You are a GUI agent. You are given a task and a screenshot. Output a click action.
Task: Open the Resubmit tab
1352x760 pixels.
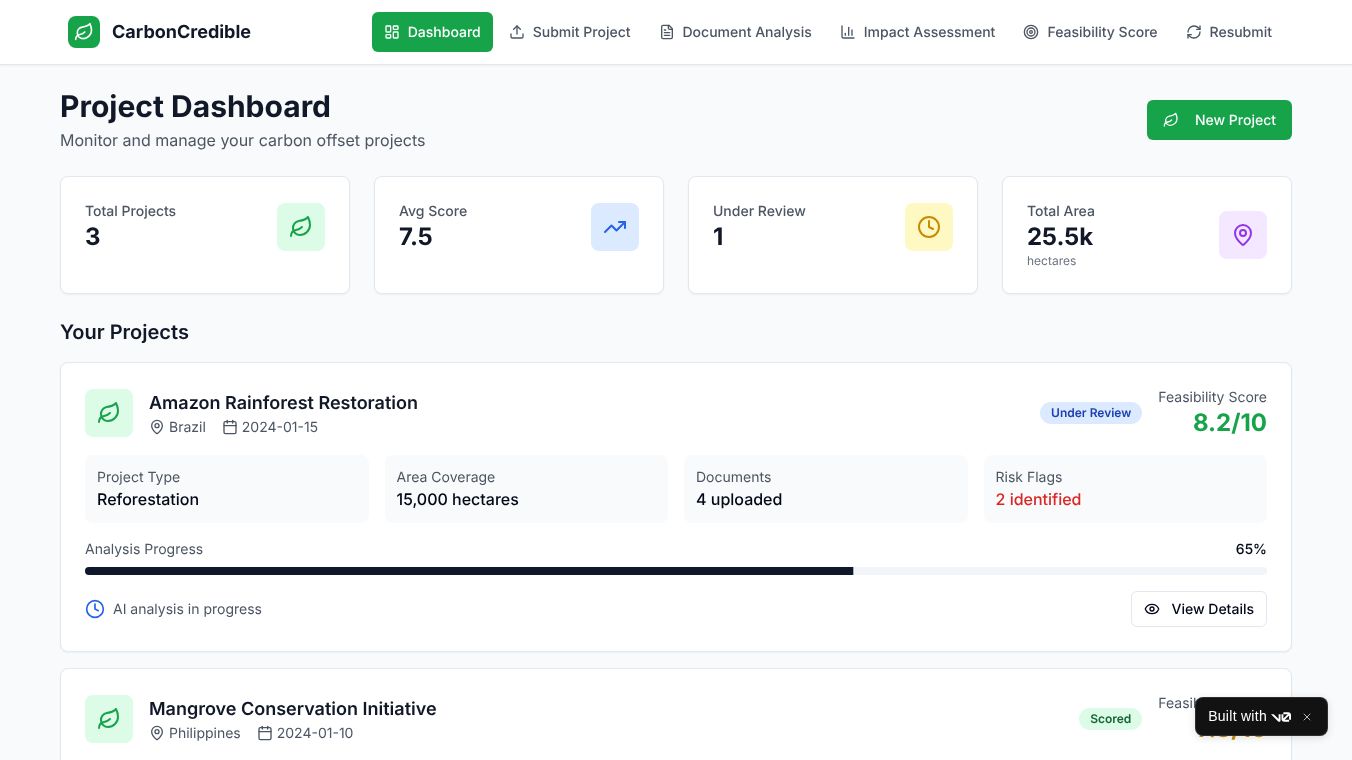click(1229, 32)
